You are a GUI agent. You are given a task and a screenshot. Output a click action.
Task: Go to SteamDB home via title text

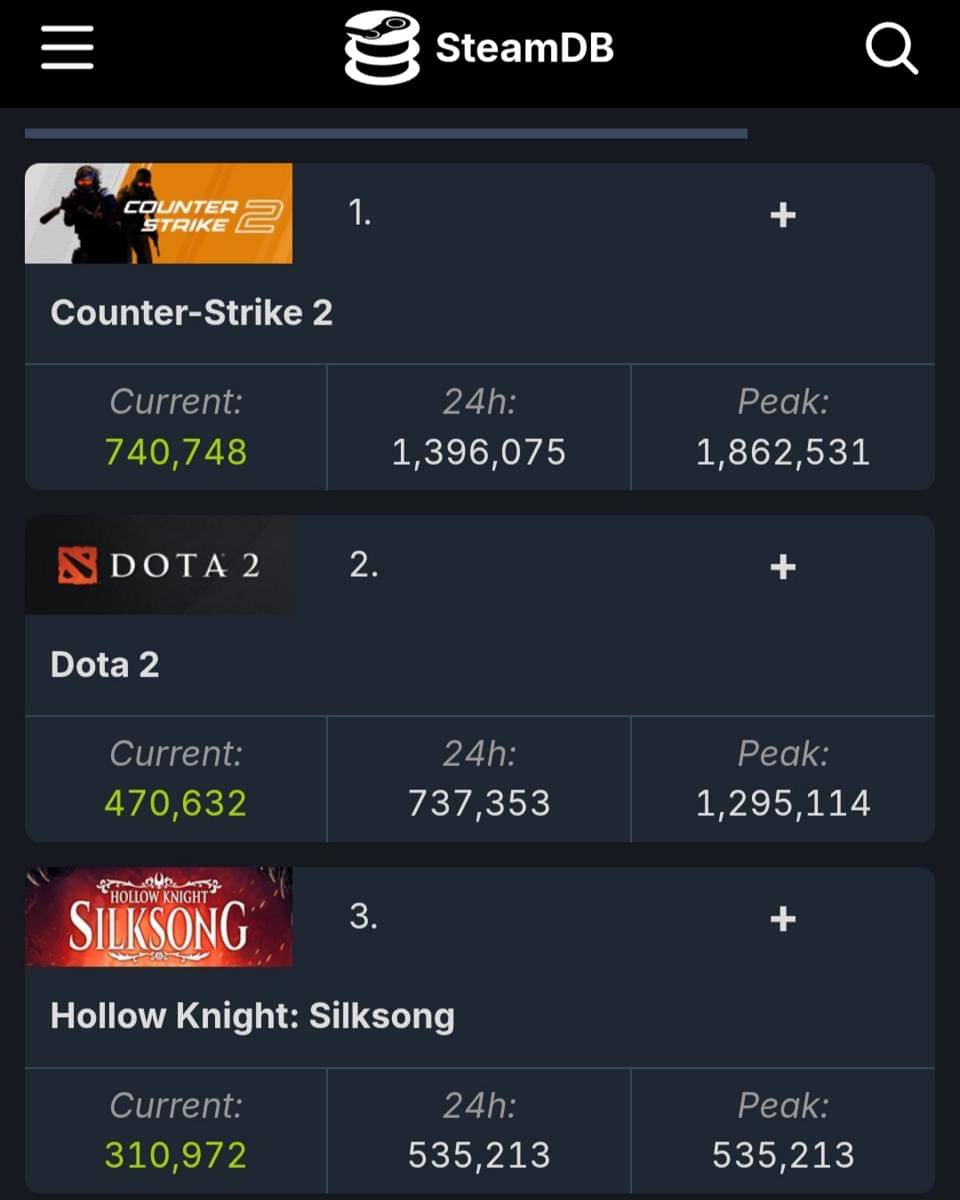coord(524,48)
